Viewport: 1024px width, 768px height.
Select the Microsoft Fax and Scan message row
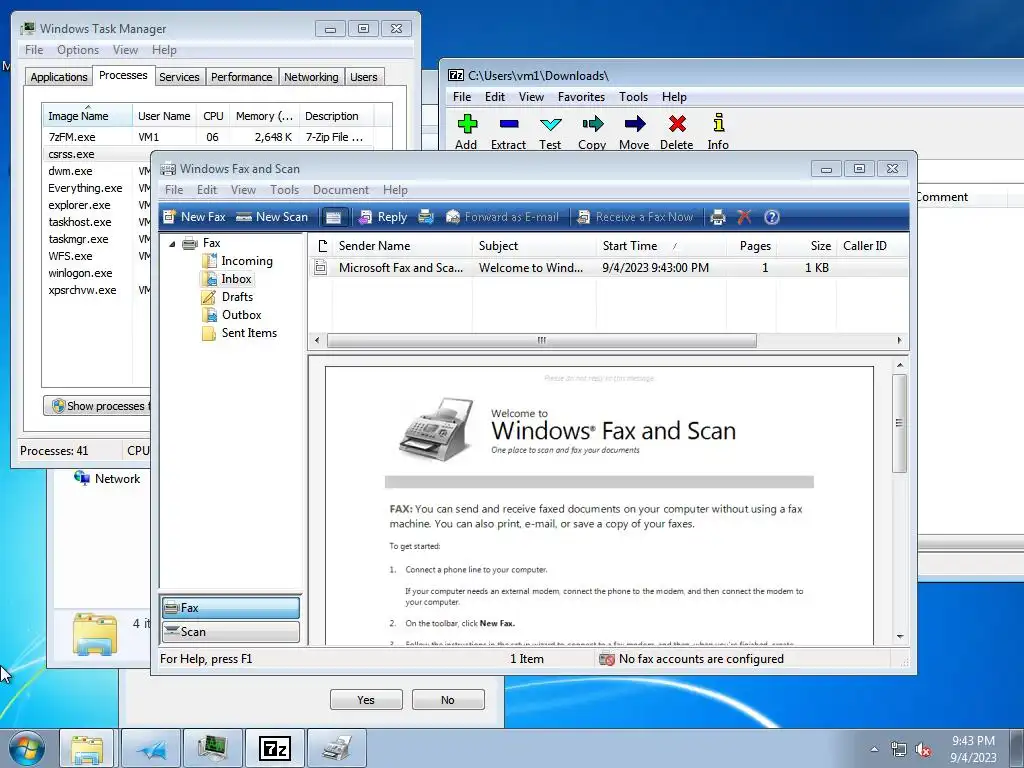[607, 268]
